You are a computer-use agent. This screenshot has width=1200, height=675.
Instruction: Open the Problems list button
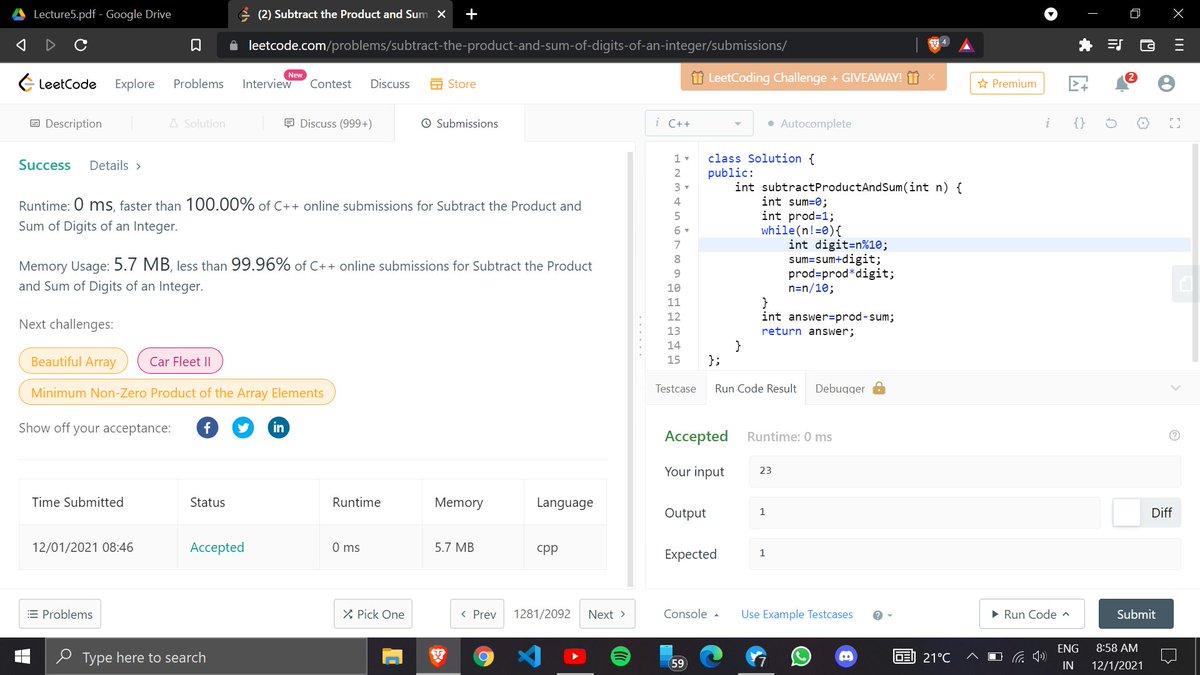click(x=60, y=614)
